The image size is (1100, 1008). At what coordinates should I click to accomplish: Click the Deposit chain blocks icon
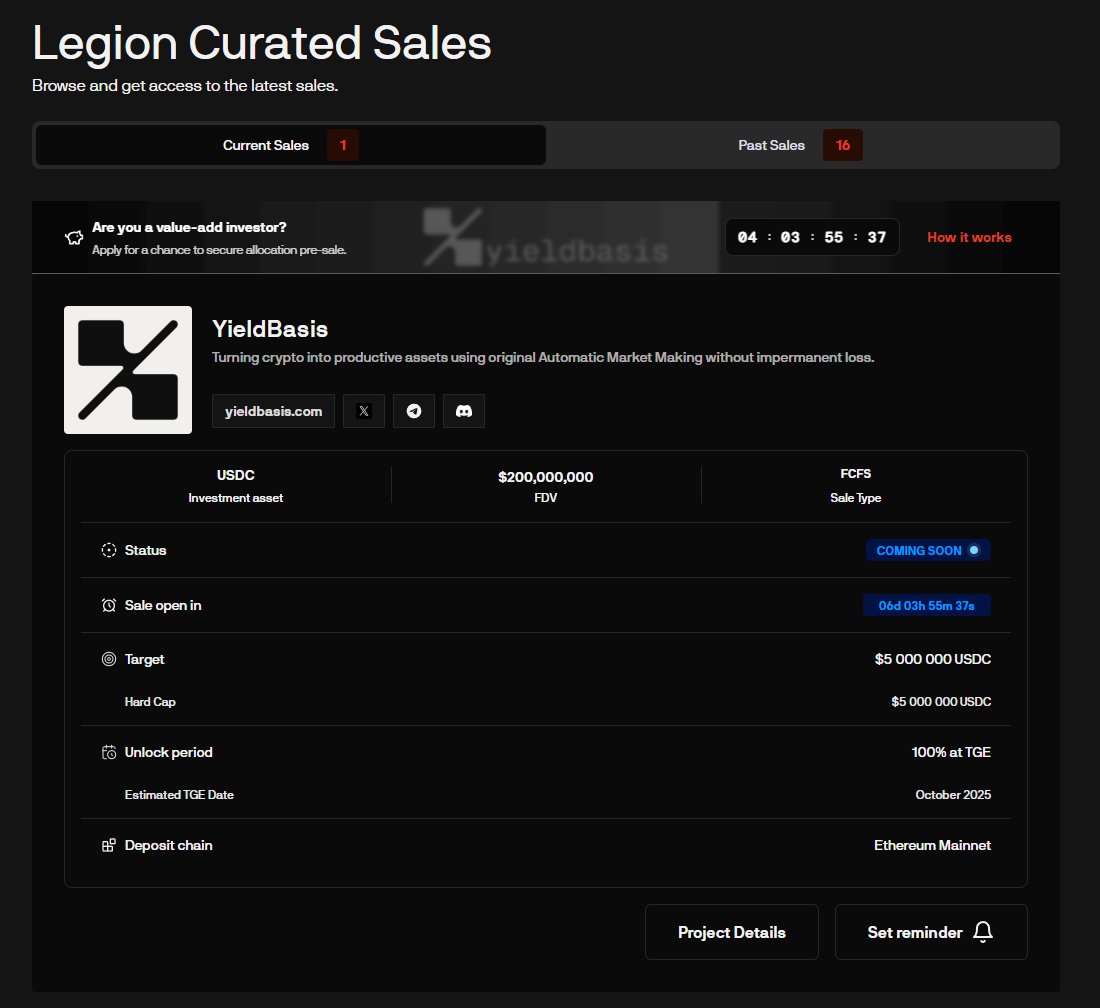click(x=109, y=845)
